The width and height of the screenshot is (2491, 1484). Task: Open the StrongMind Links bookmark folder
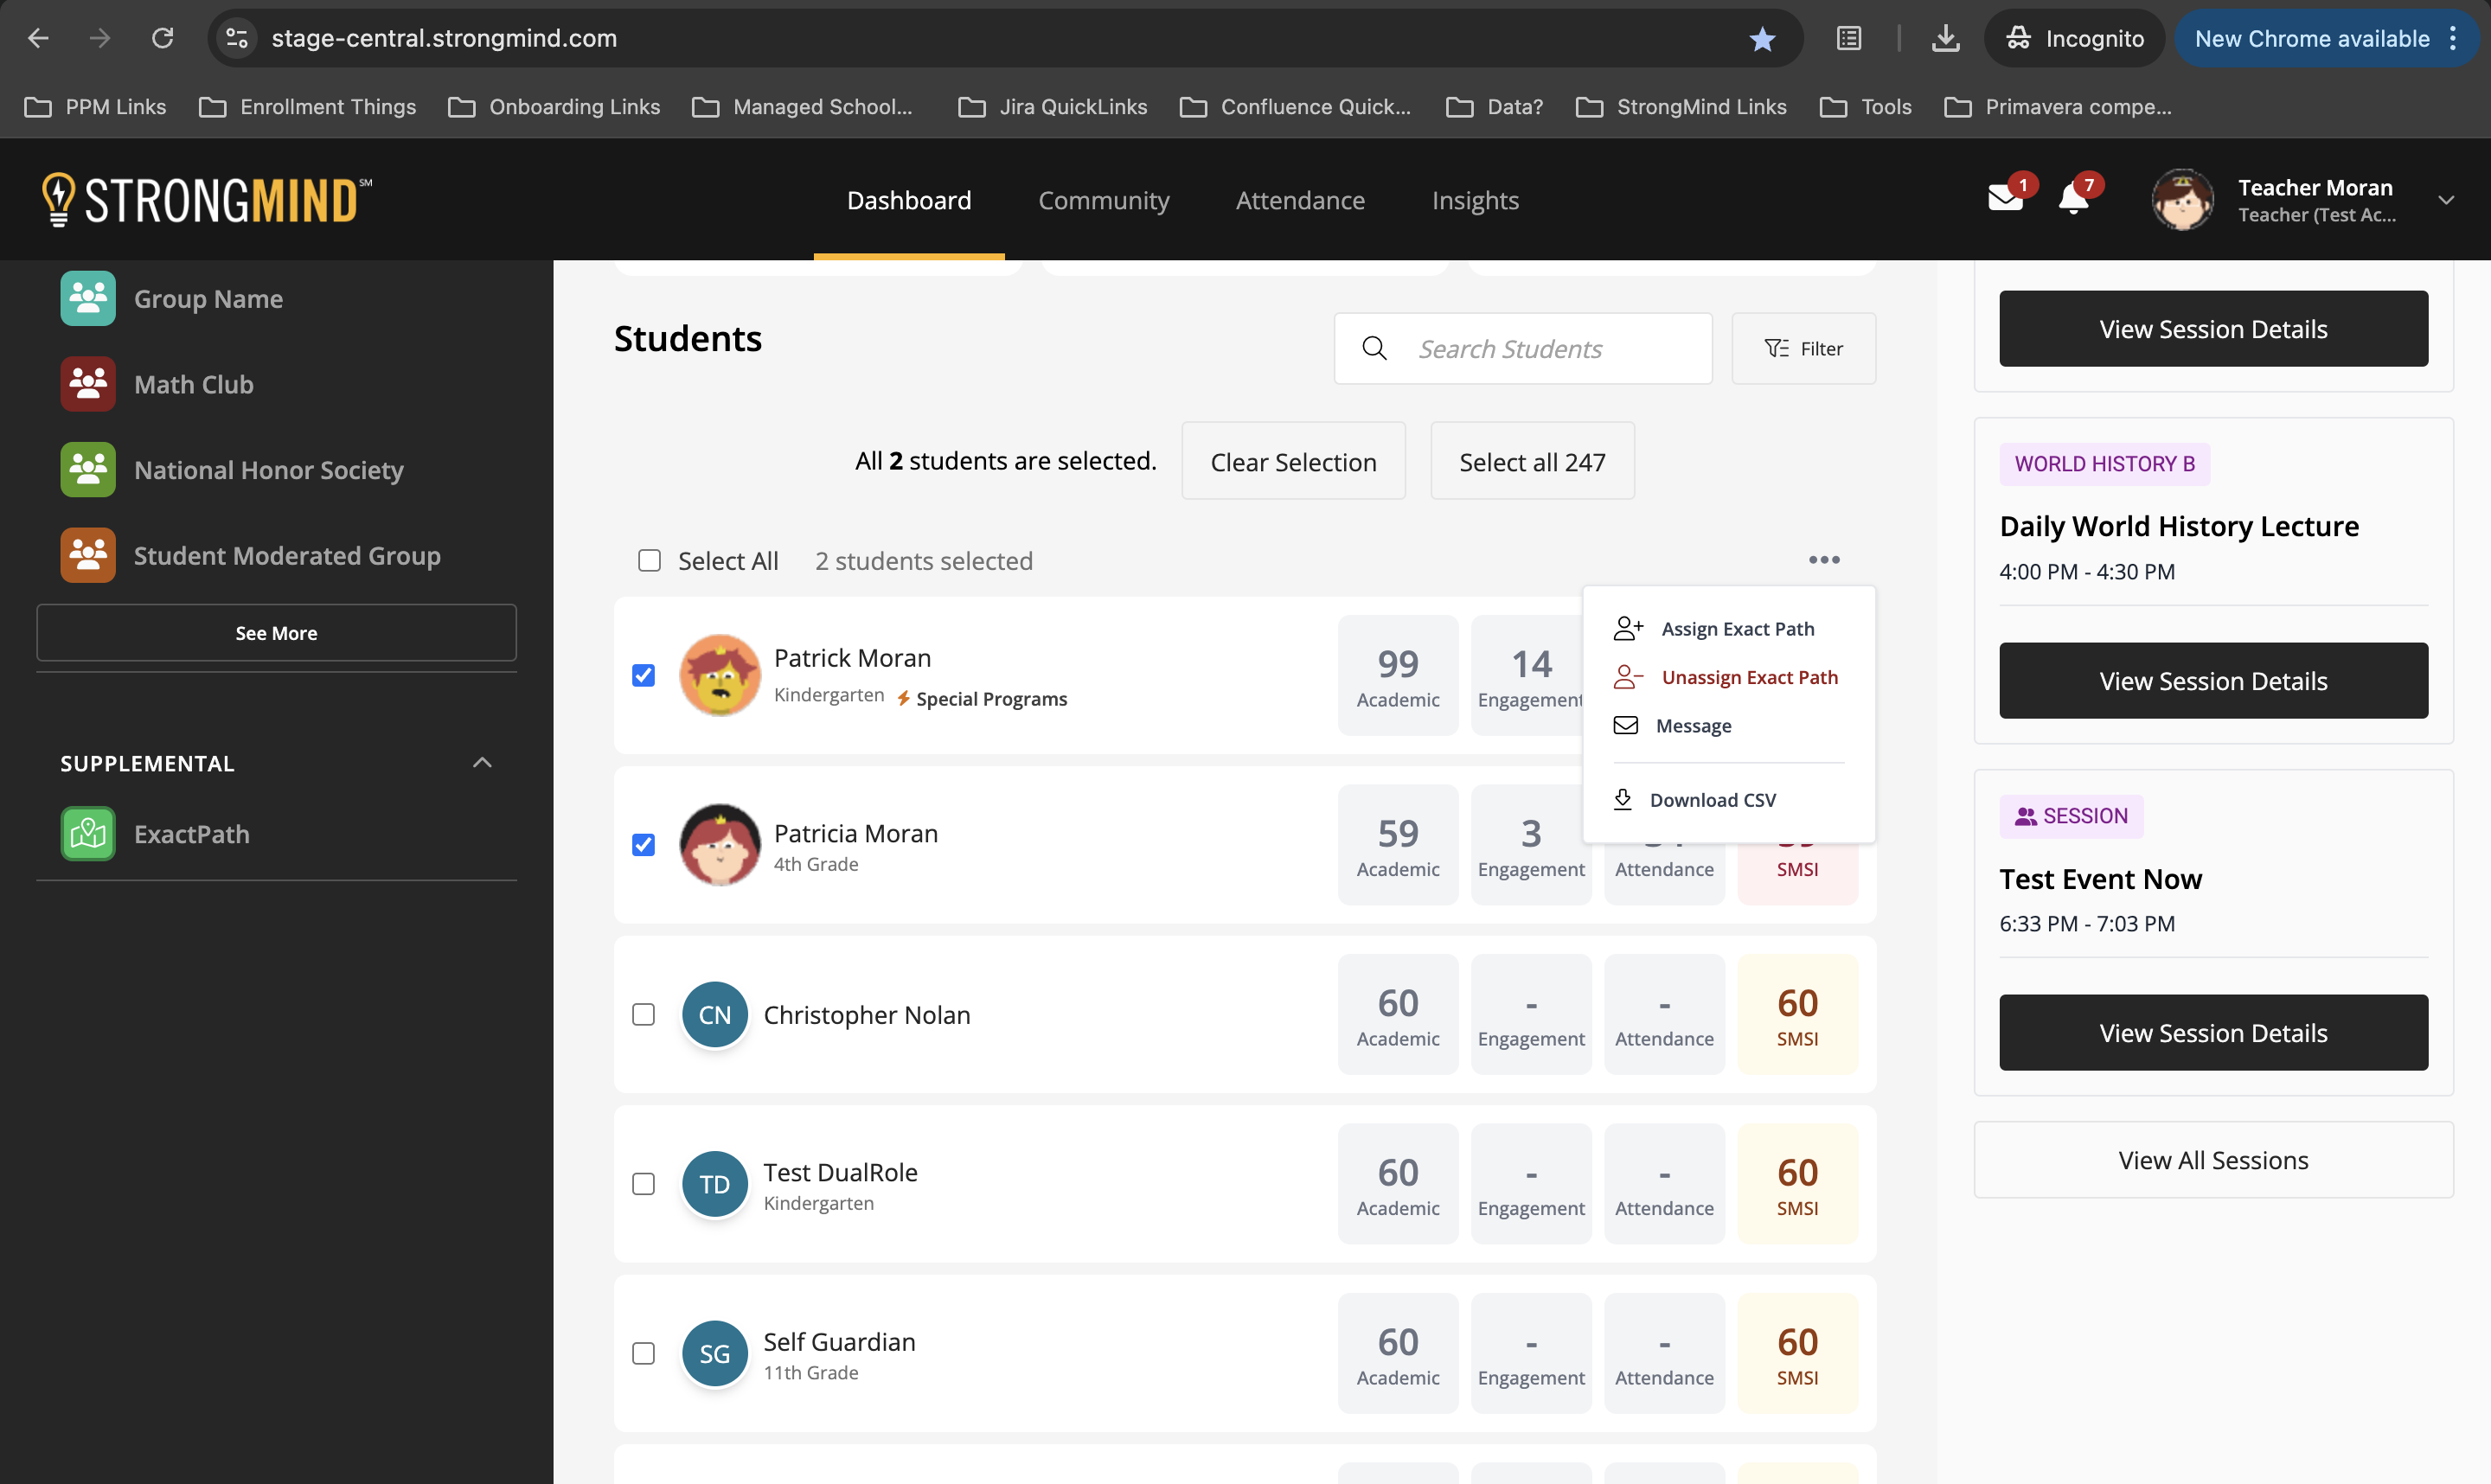click(1681, 106)
